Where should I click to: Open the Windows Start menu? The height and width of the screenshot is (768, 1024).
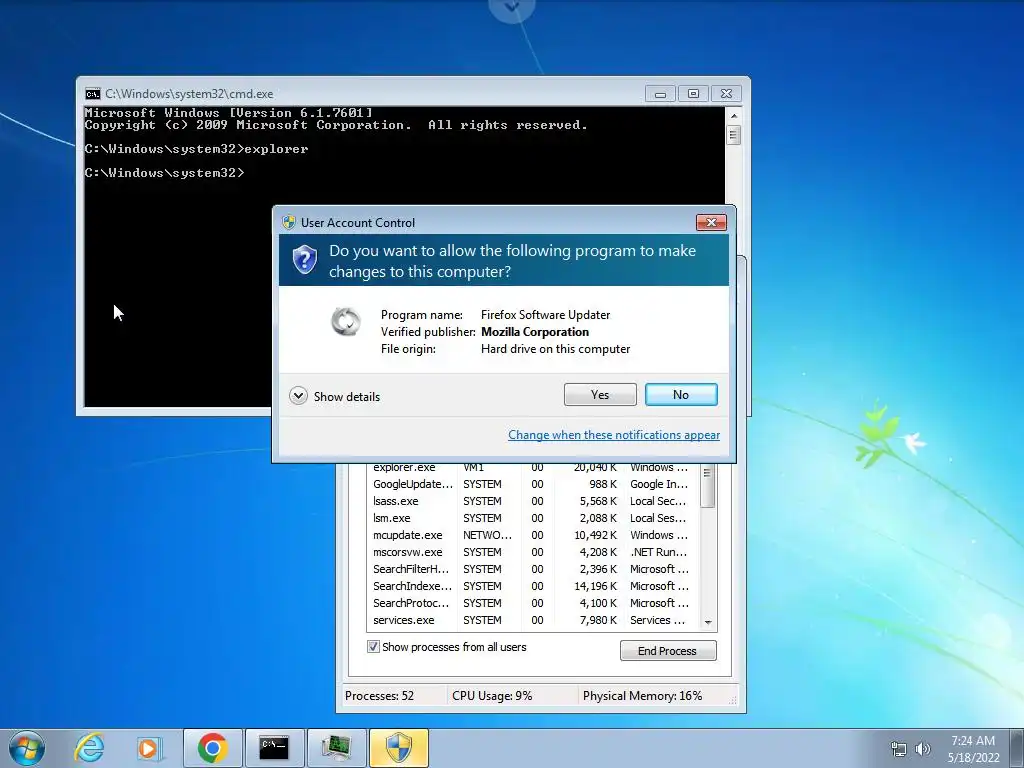(x=27, y=748)
